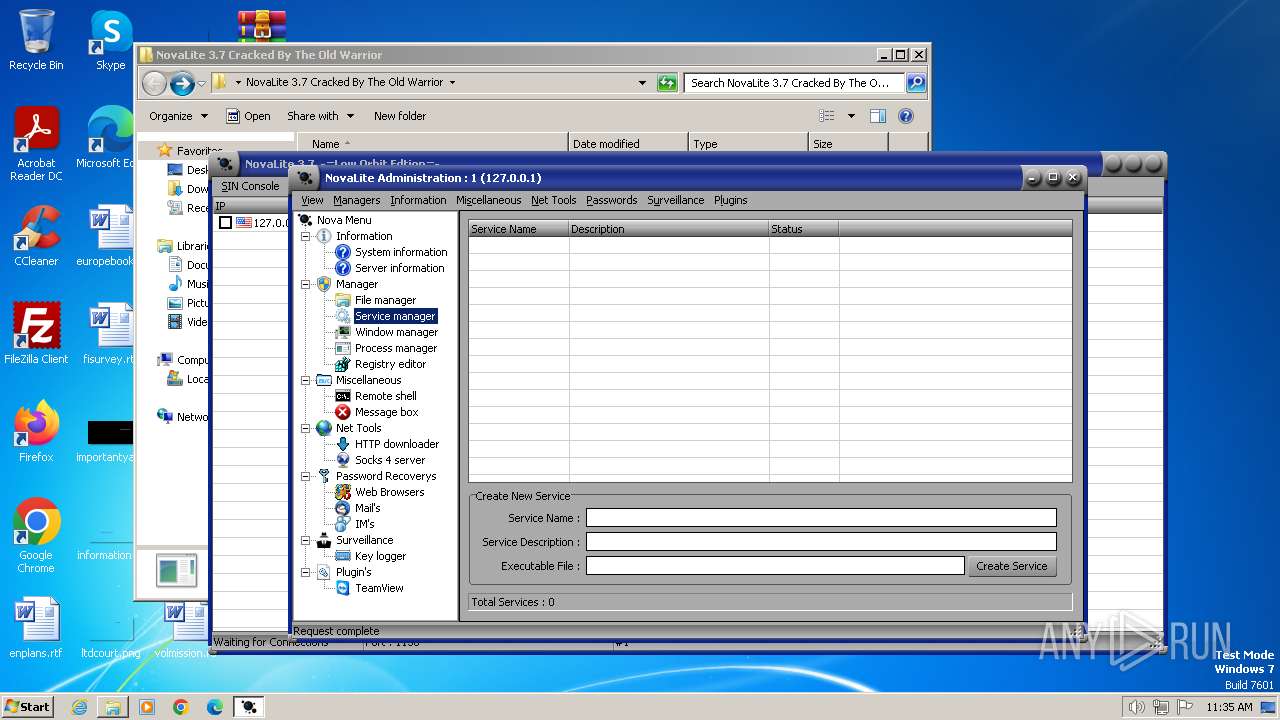Open the Message box red icon
This screenshot has height=720, width=1280.
343,412
